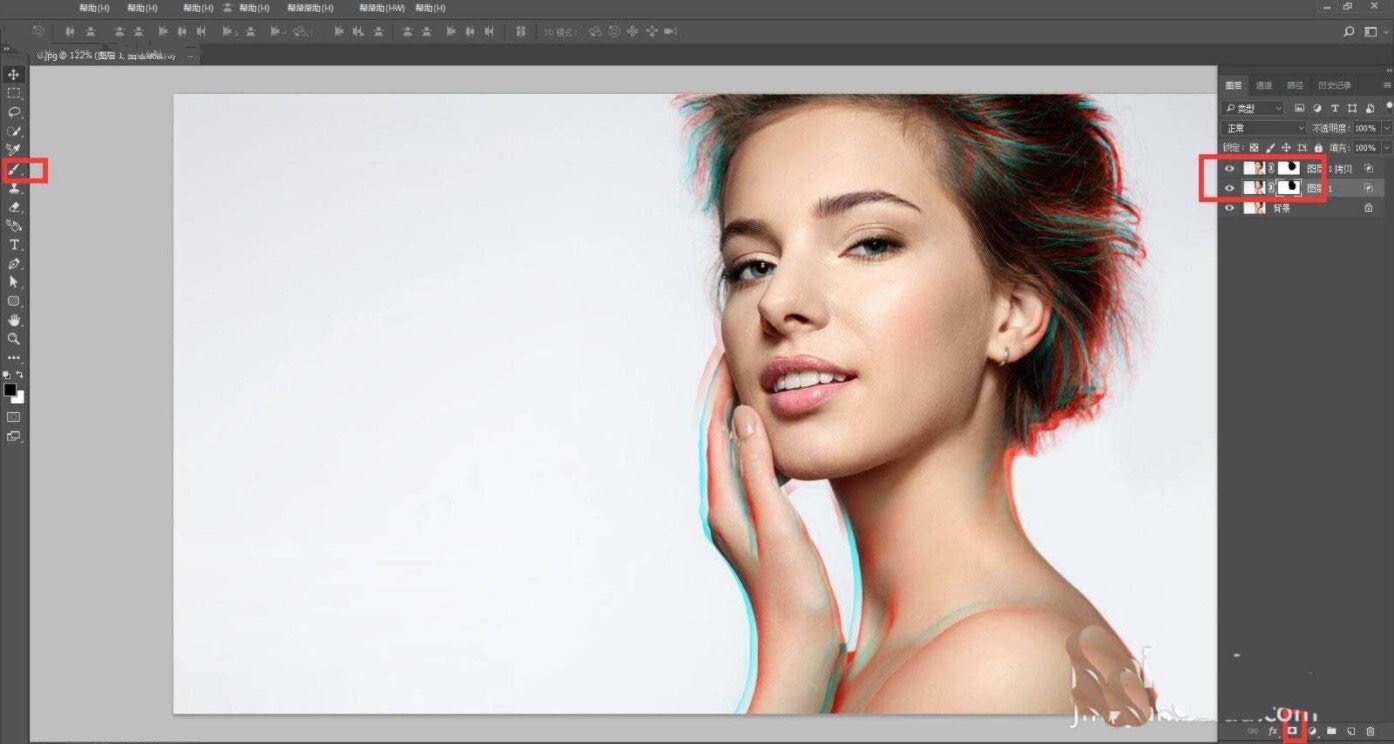Select the 背景 layer thumbnail

point(1254,208)
